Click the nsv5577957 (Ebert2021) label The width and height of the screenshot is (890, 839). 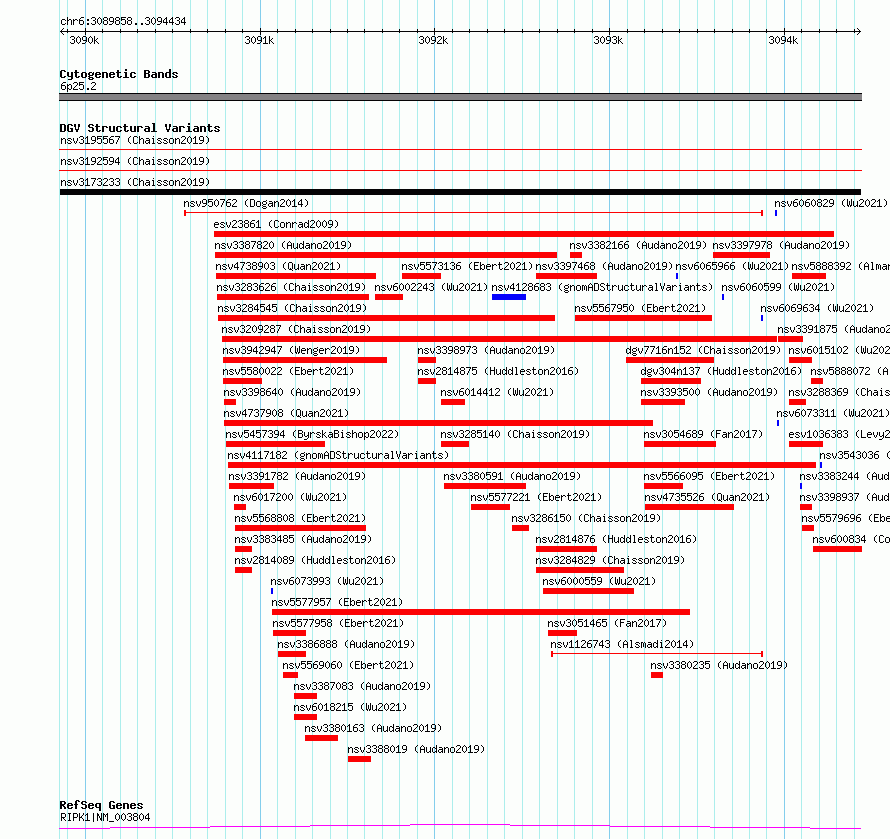click(337, 602)
